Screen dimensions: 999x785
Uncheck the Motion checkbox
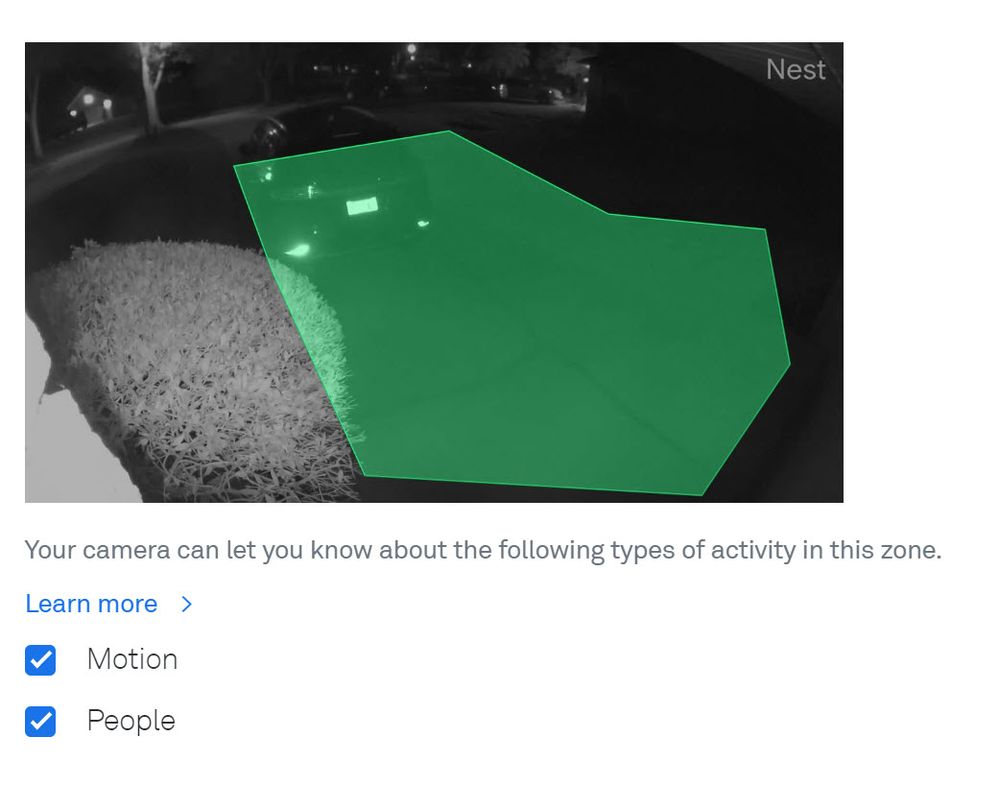pyautogui.click(x=40, y=659)
